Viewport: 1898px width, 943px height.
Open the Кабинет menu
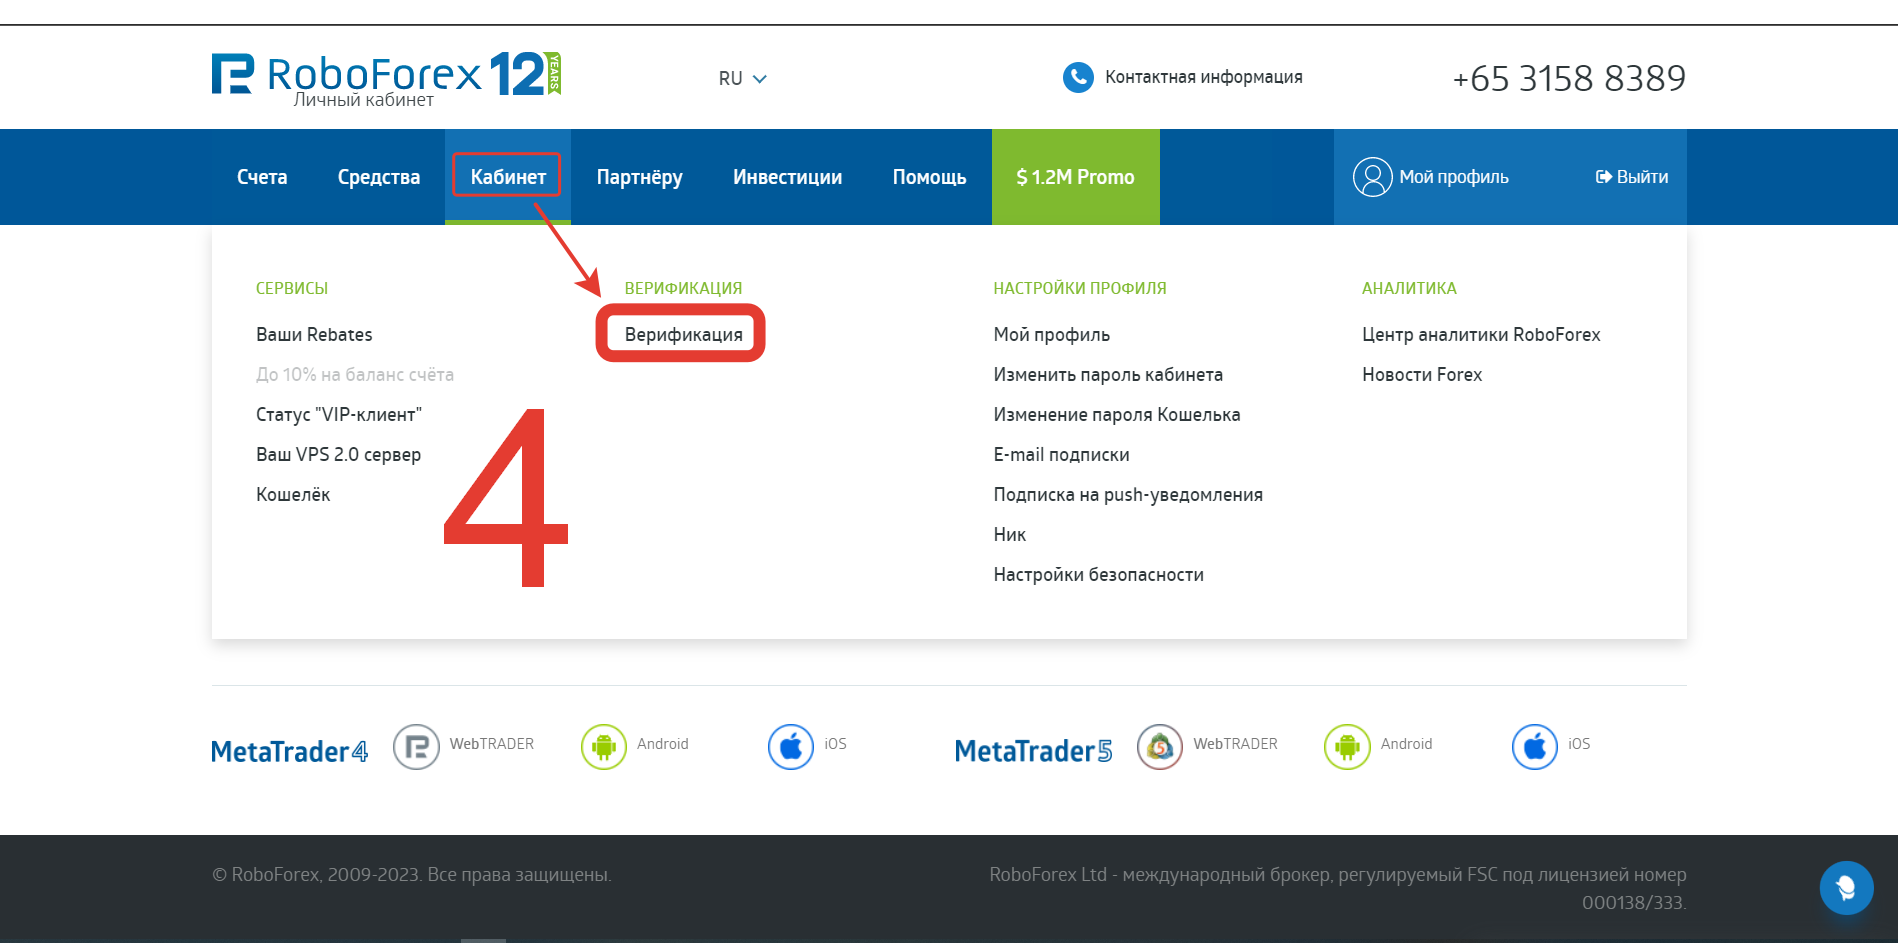pos(508,177)
